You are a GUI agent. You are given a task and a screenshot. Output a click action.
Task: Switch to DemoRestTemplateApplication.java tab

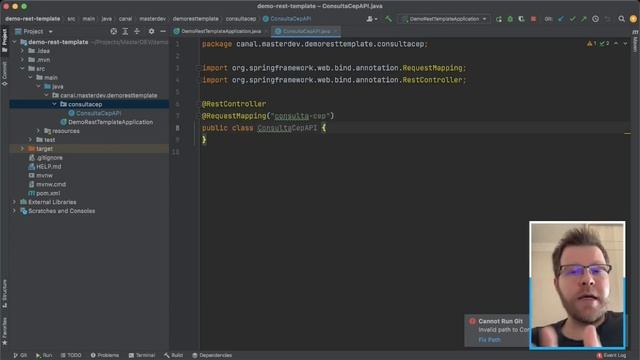coord(220,31)
